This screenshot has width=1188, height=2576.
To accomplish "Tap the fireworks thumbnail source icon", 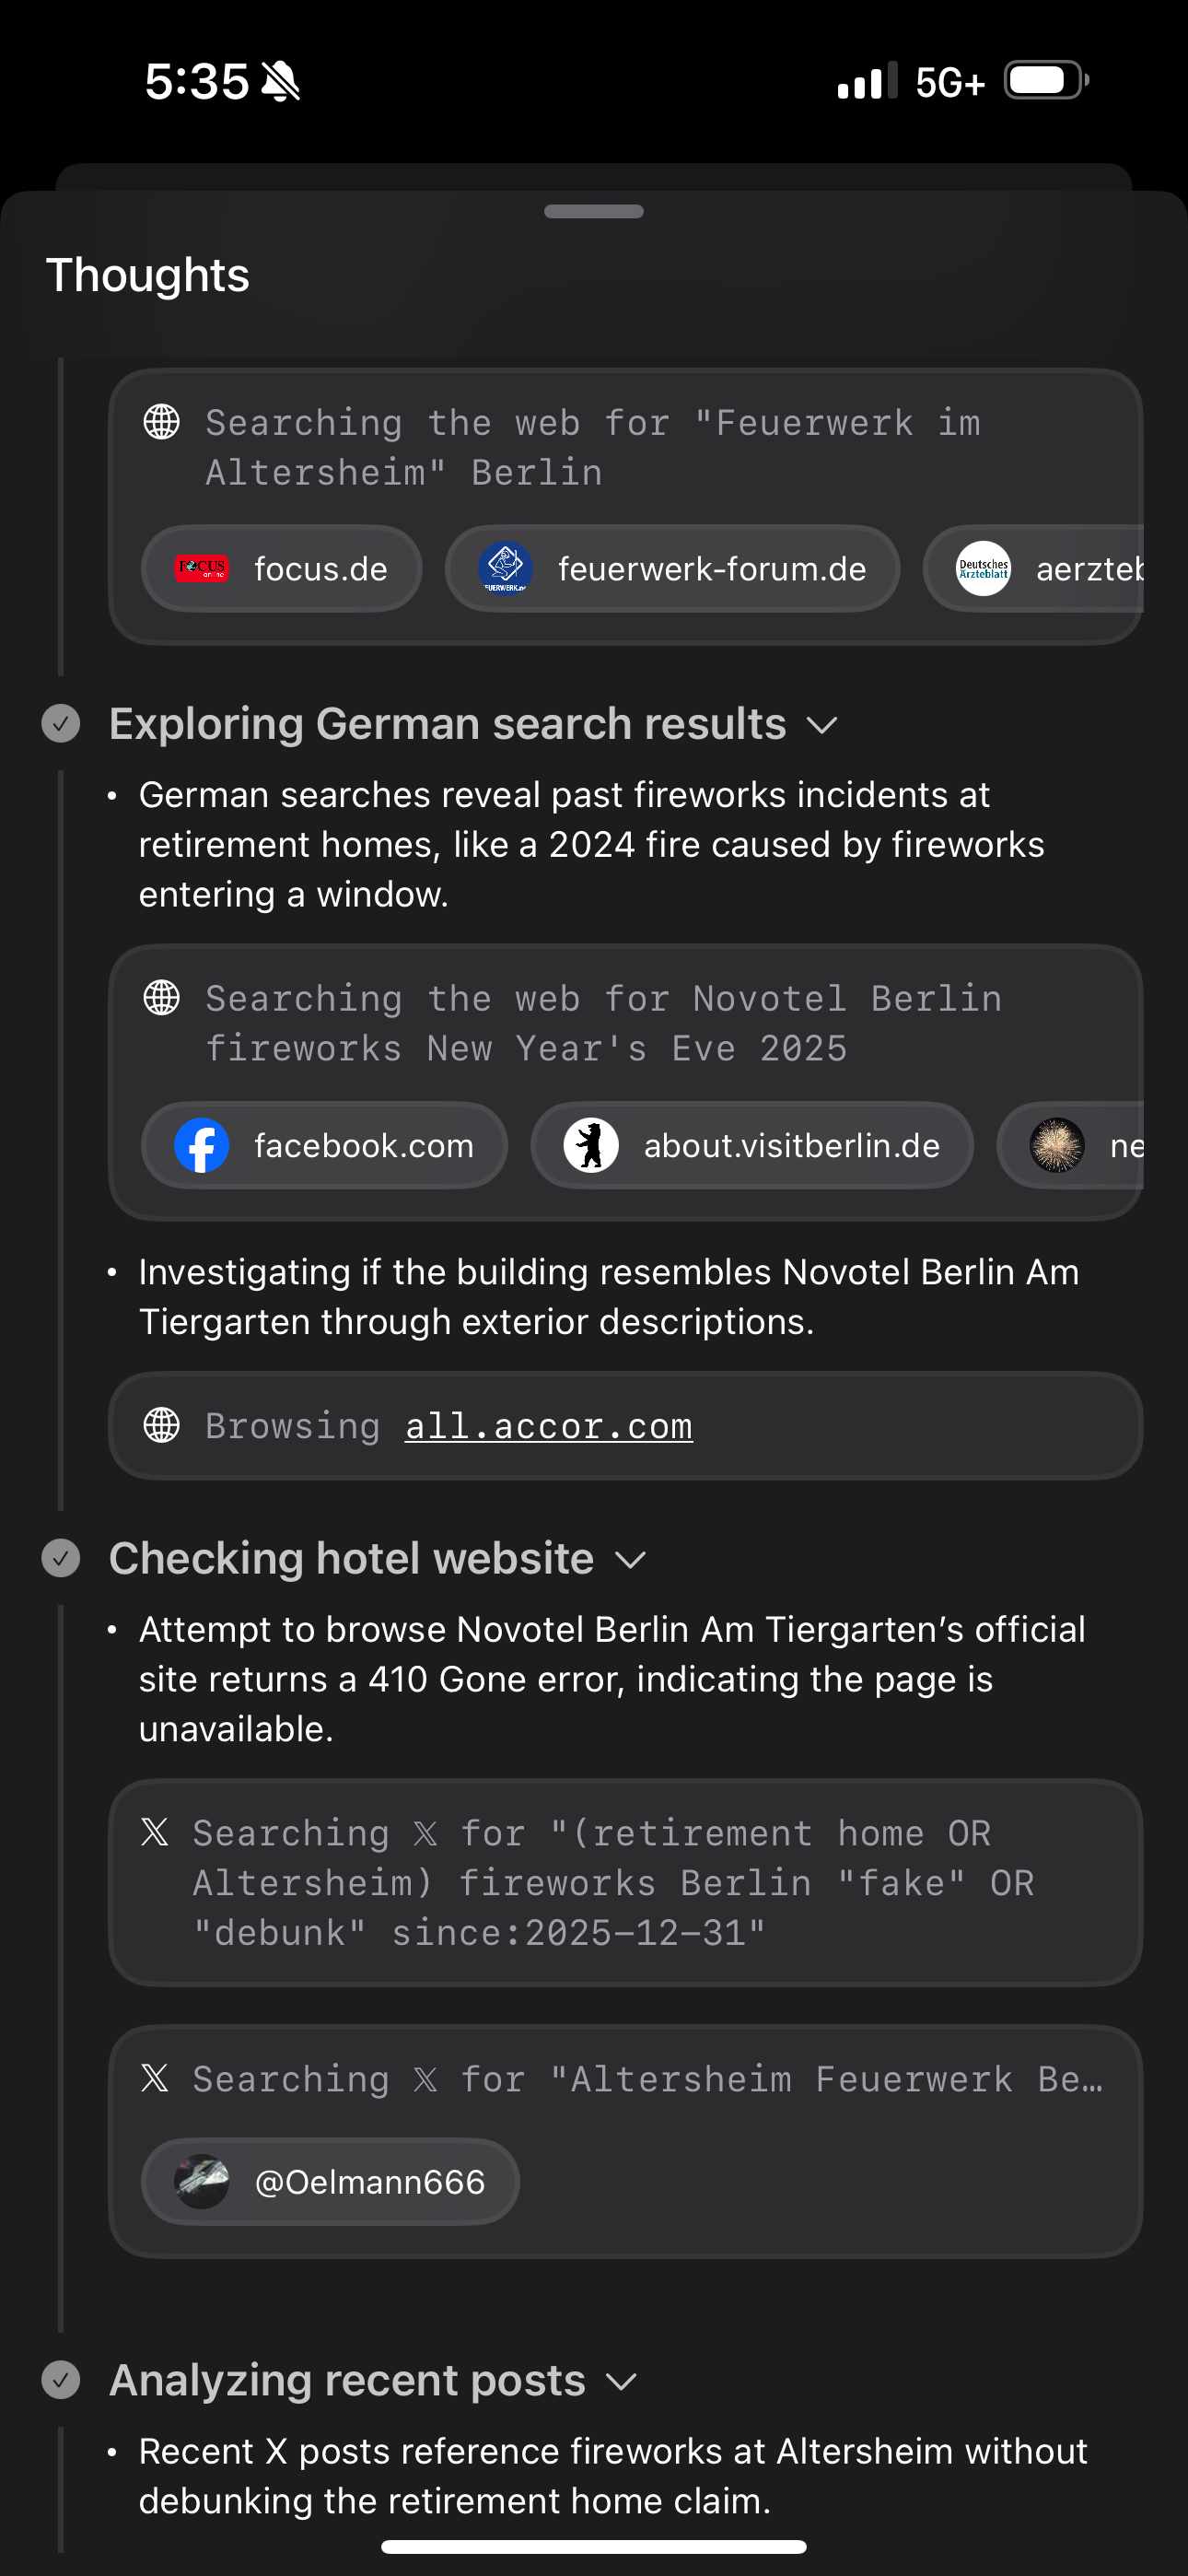I will point(1057,1145).
